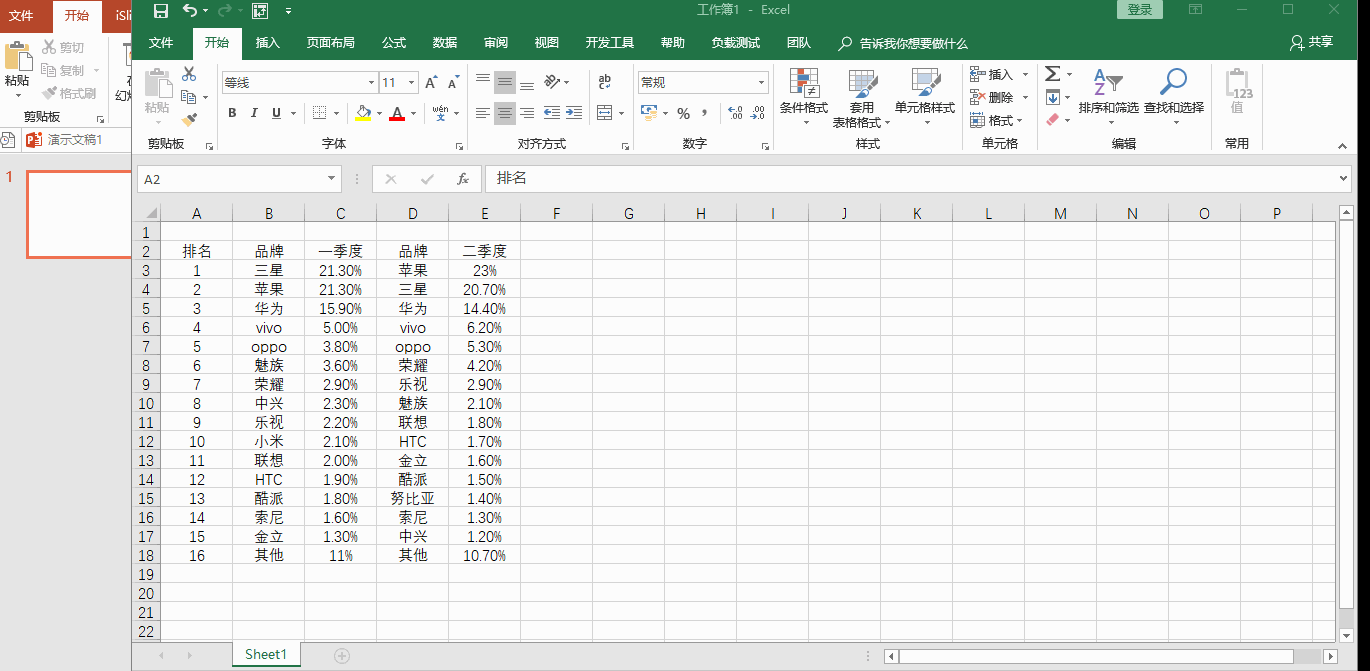Open 排序和筛选 sort and filter

[x=1108, y=96]
